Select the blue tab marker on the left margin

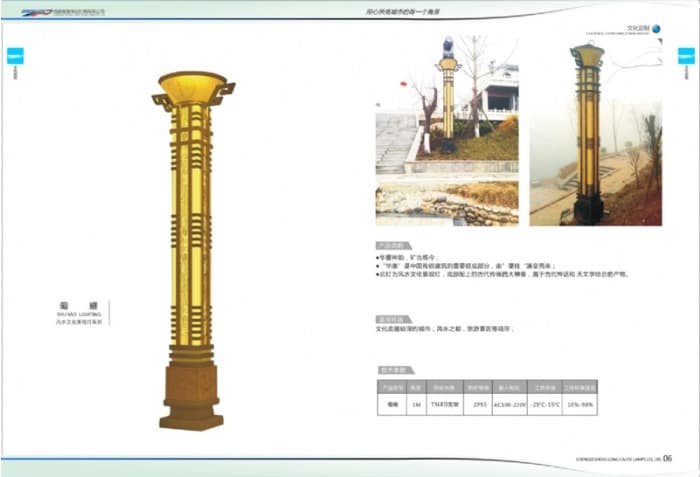point(15,56)
